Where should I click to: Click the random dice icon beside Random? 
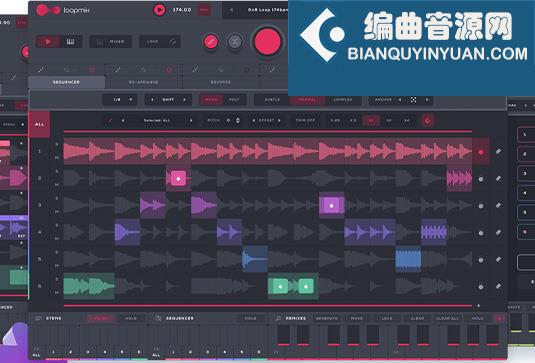pos(414,100)
